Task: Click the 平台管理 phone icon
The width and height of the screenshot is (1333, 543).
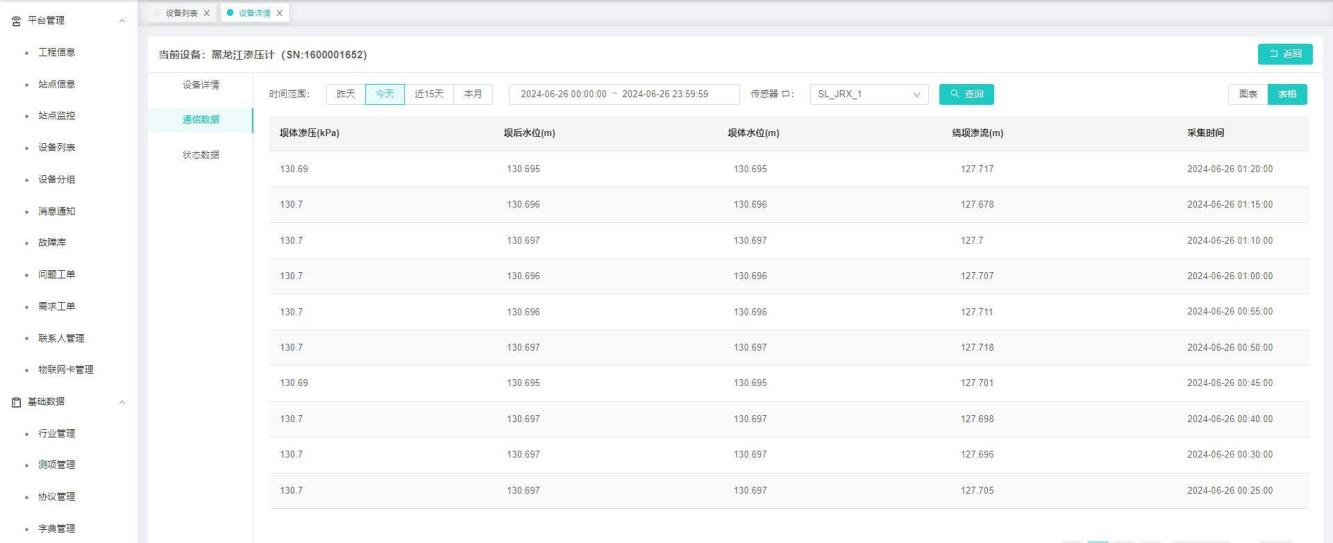Action: click(x=16, y=20)
